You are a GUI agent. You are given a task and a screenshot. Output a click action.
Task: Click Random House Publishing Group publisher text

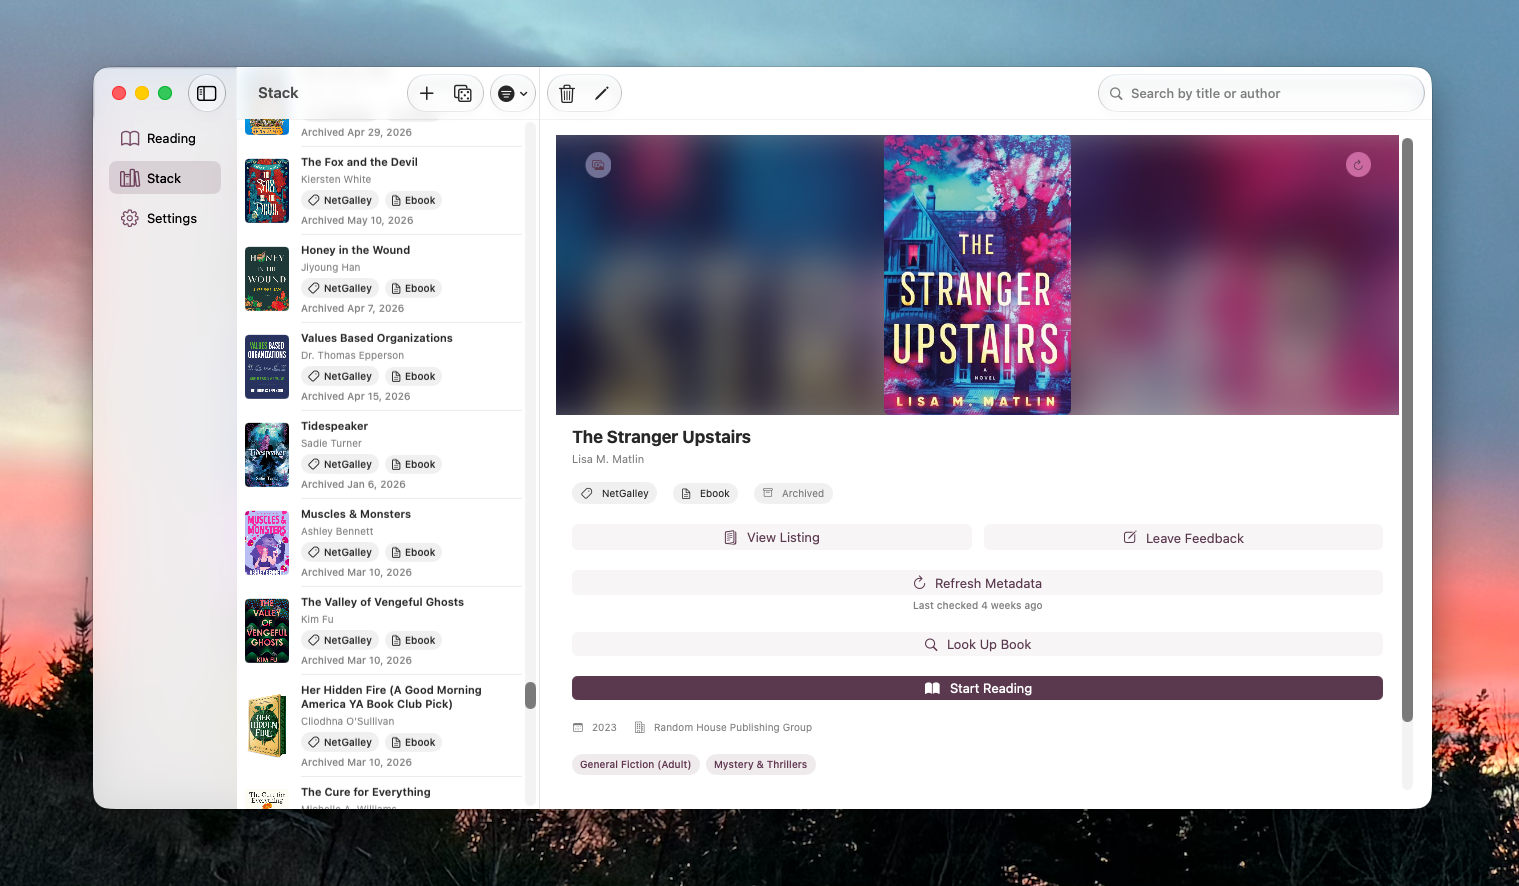coord(733,728)
